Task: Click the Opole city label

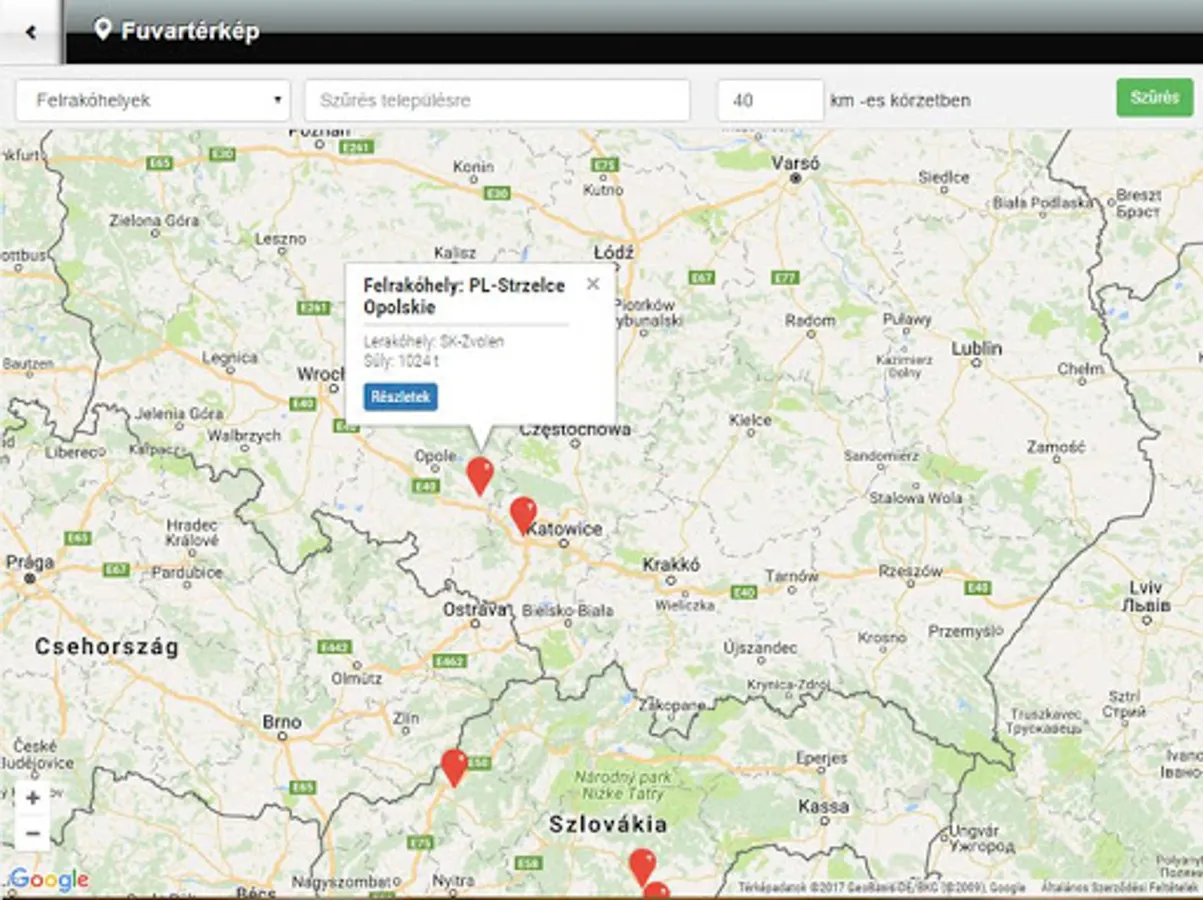Action: [436, 456]
